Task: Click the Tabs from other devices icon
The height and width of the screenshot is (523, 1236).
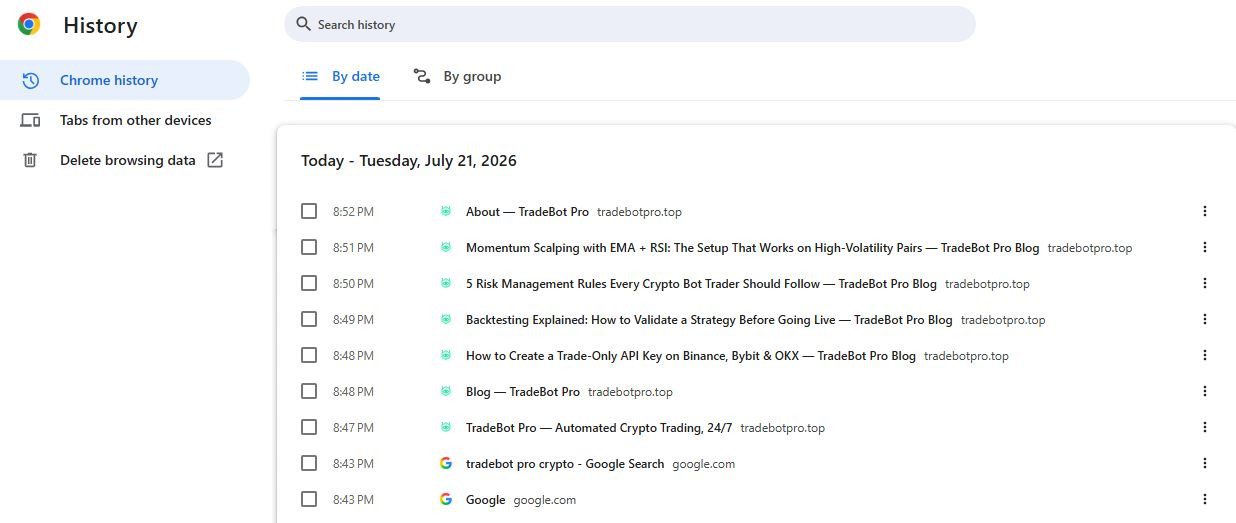Action: [x=30, y=120]
